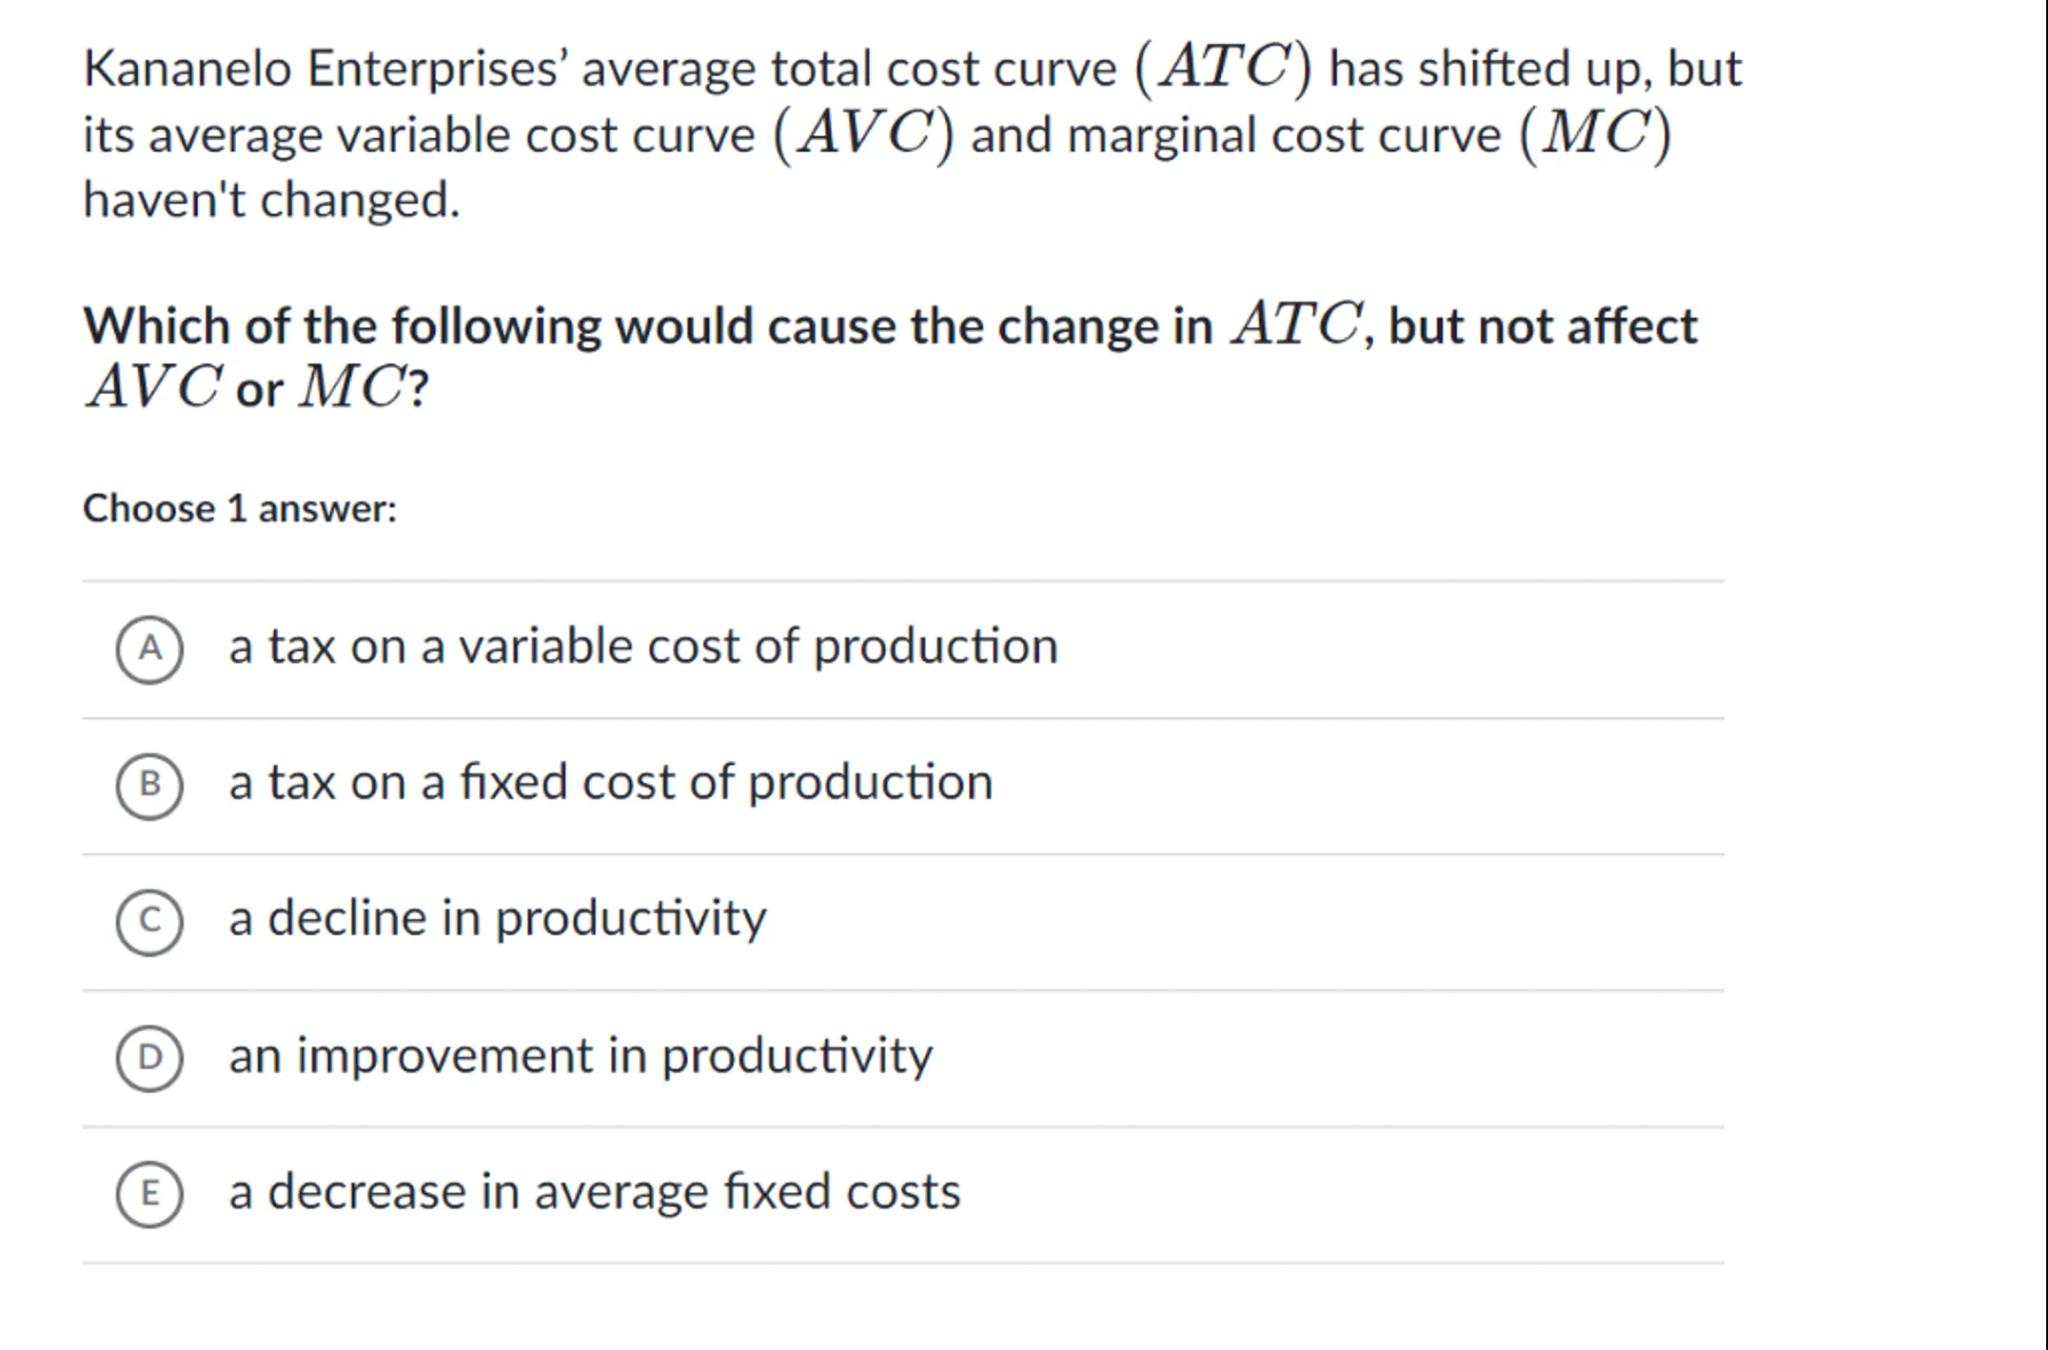
Task: Click the bold "Which of the following" text
Action: point(342,327)
